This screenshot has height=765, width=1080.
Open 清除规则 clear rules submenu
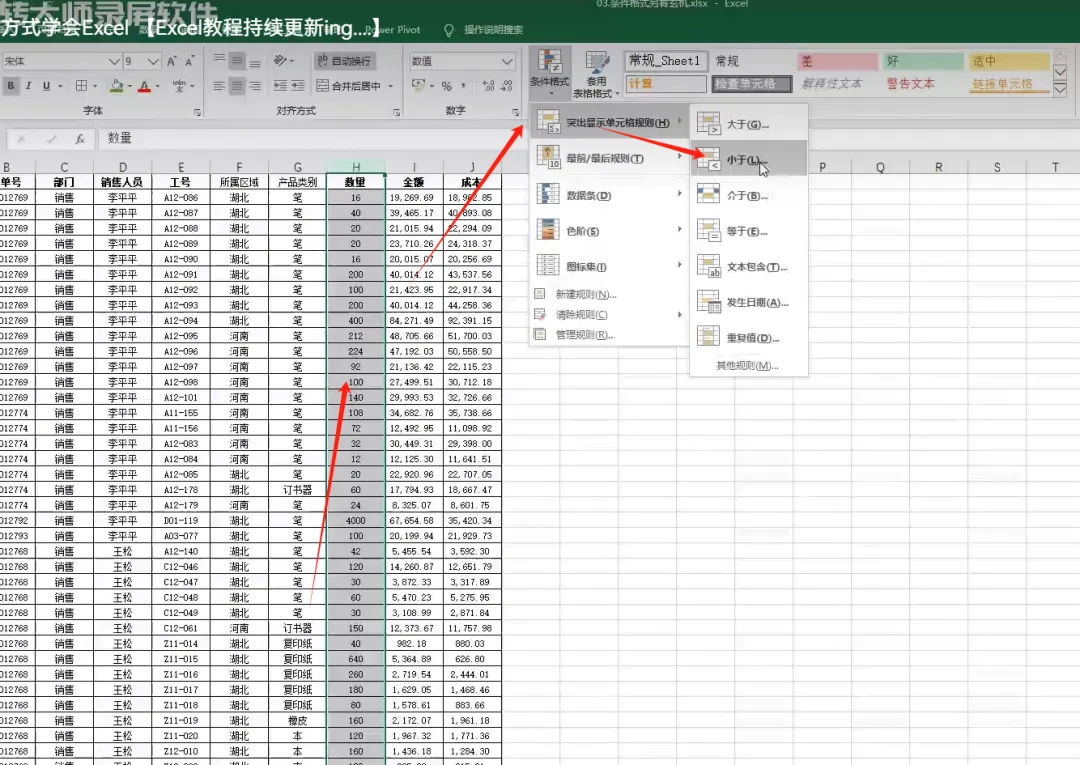click(x=609, y=315)
